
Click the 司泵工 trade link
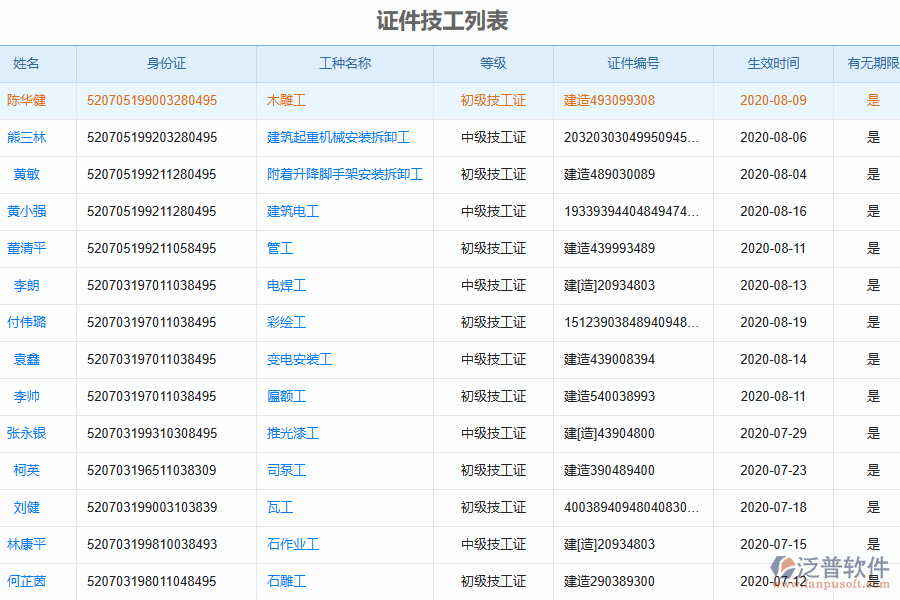(287, 470)
